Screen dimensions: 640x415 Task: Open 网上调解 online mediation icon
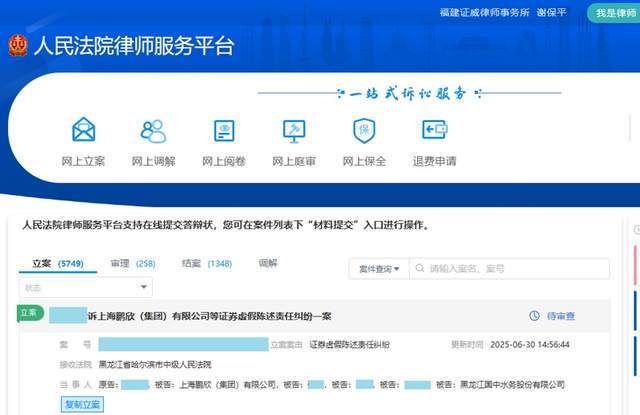(153, 131)
